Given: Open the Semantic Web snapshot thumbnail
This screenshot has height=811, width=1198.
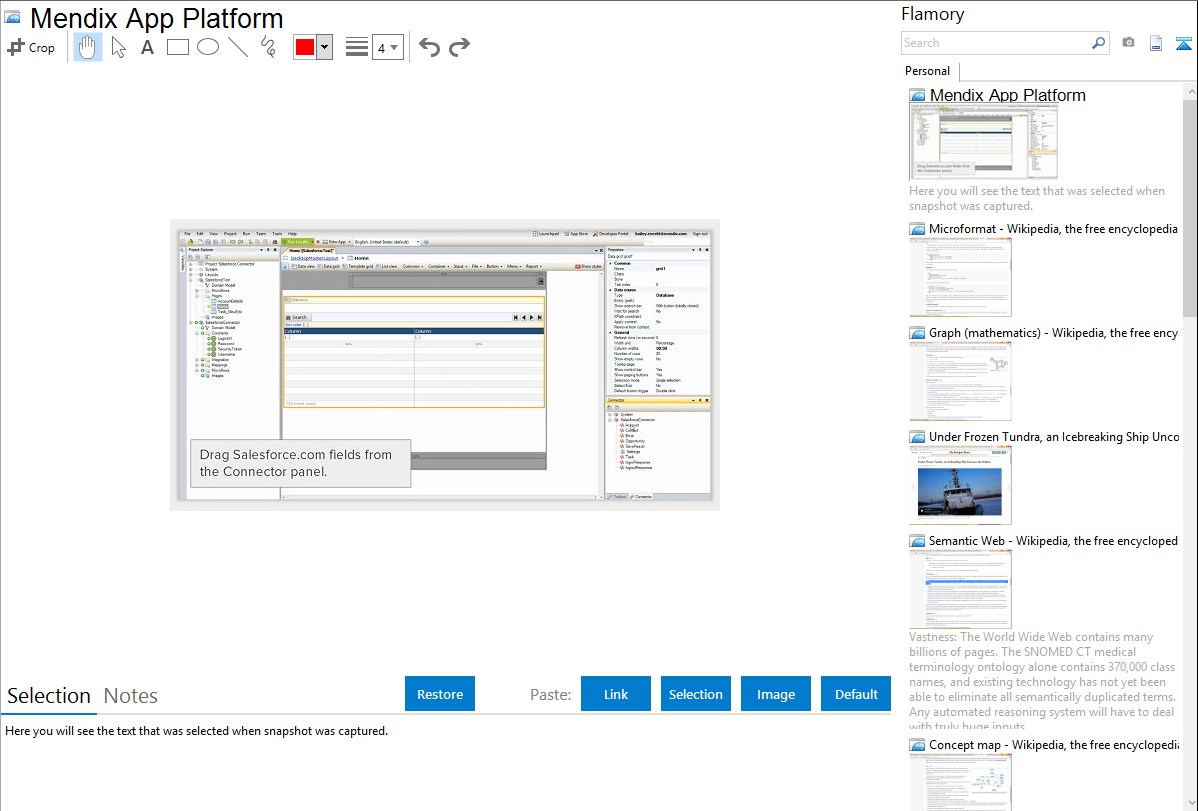Looking at the screenshot, I should pyautogui.click(x=960, y=589).
